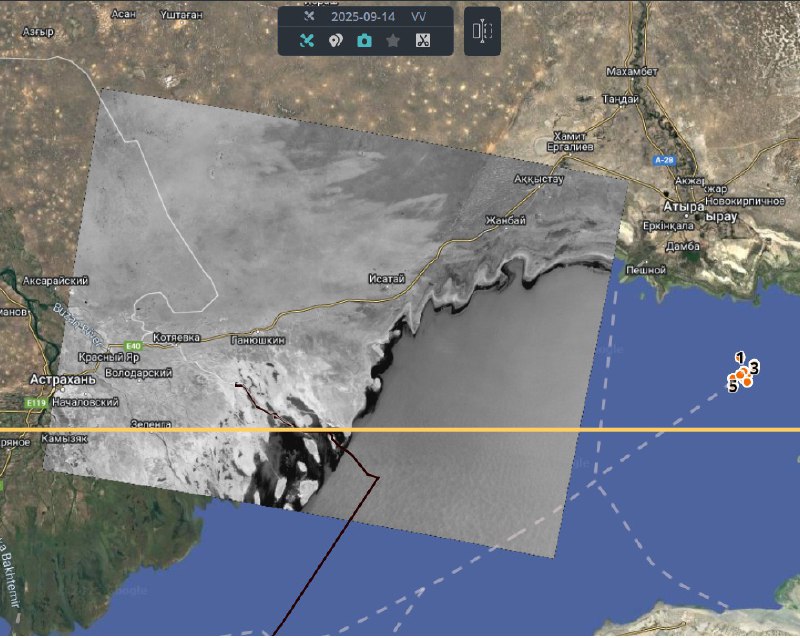This screenshot has width=800, height=638.
Task: Click the scissors clip icon
Action: coord(423,41)
